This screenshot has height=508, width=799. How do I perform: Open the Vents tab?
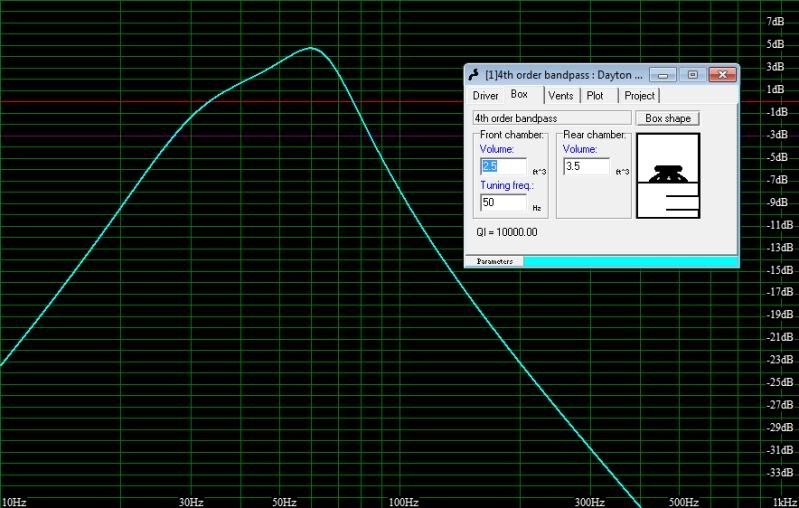coord(561,95)
